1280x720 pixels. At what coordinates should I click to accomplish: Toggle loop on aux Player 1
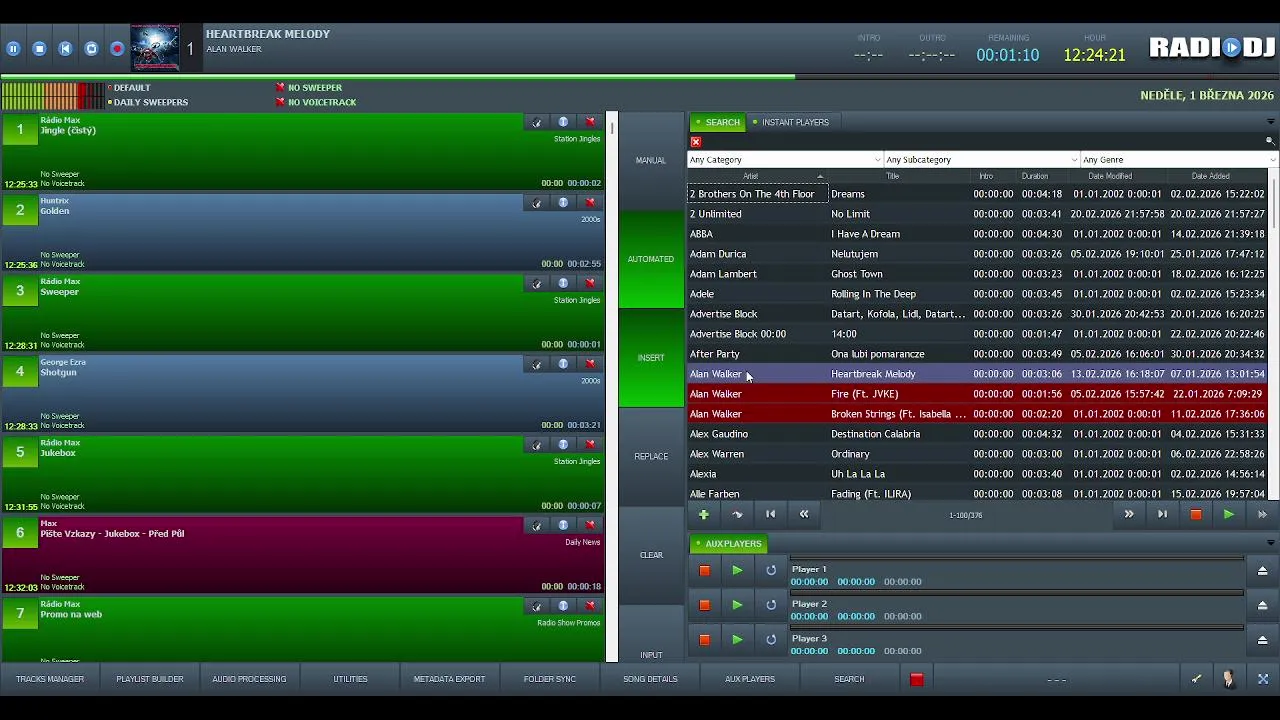click(x=771, y=571)
